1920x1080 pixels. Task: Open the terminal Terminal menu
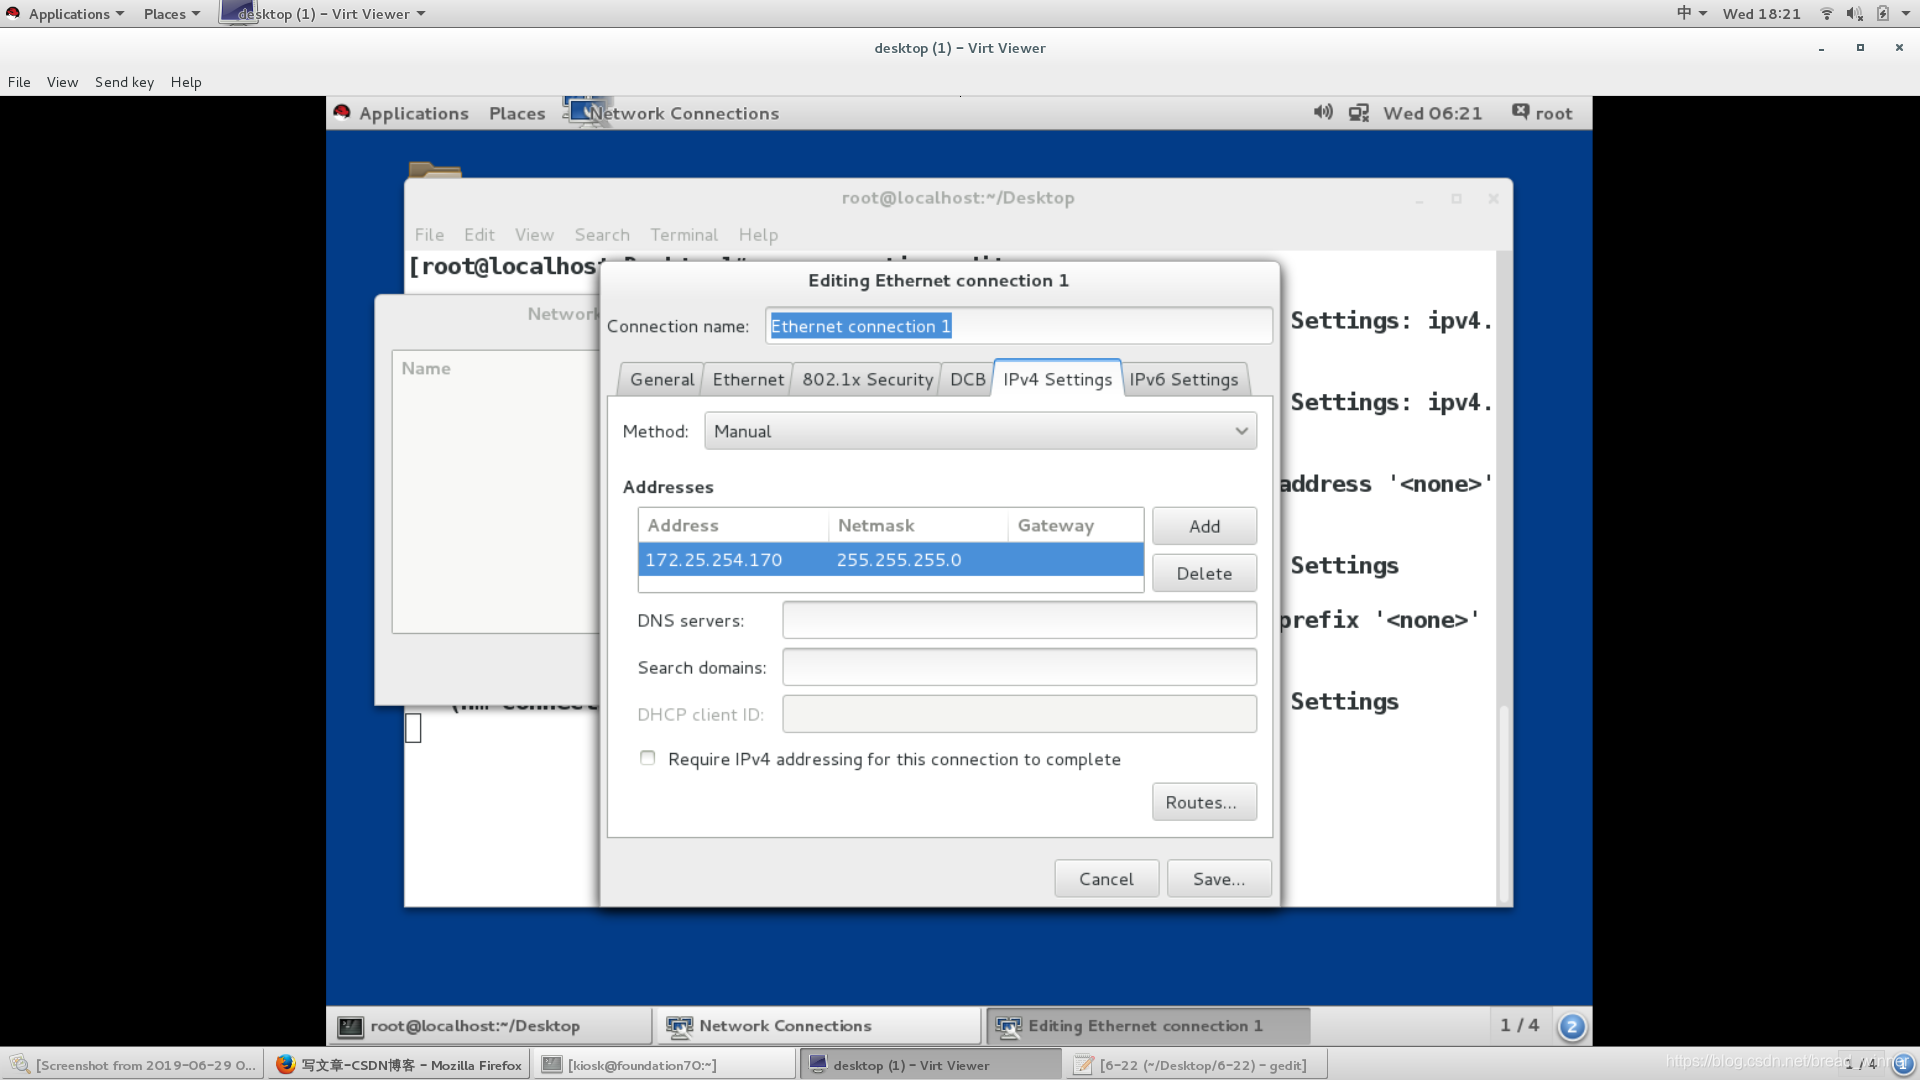pos(684,234)
